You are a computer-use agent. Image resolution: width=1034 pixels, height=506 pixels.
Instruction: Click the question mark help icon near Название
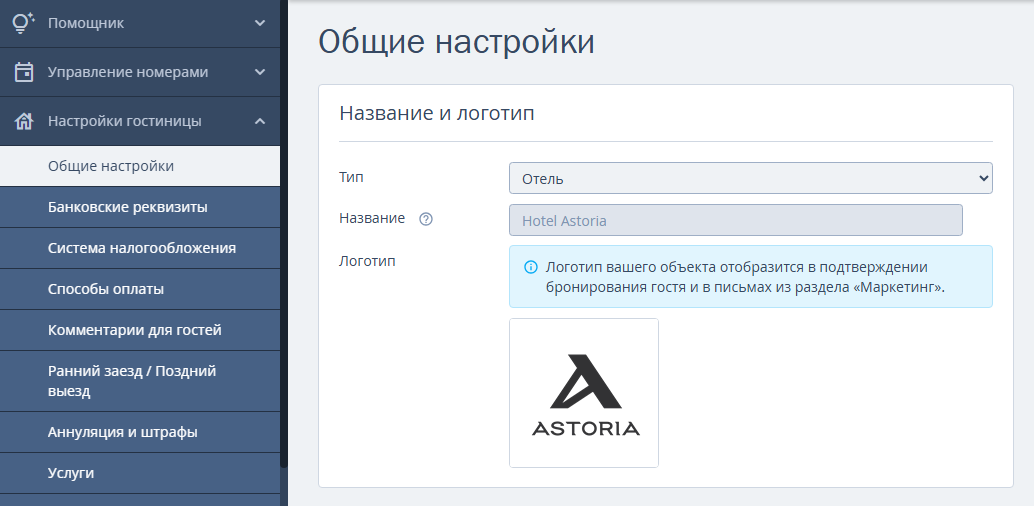(x=426, y=219)
